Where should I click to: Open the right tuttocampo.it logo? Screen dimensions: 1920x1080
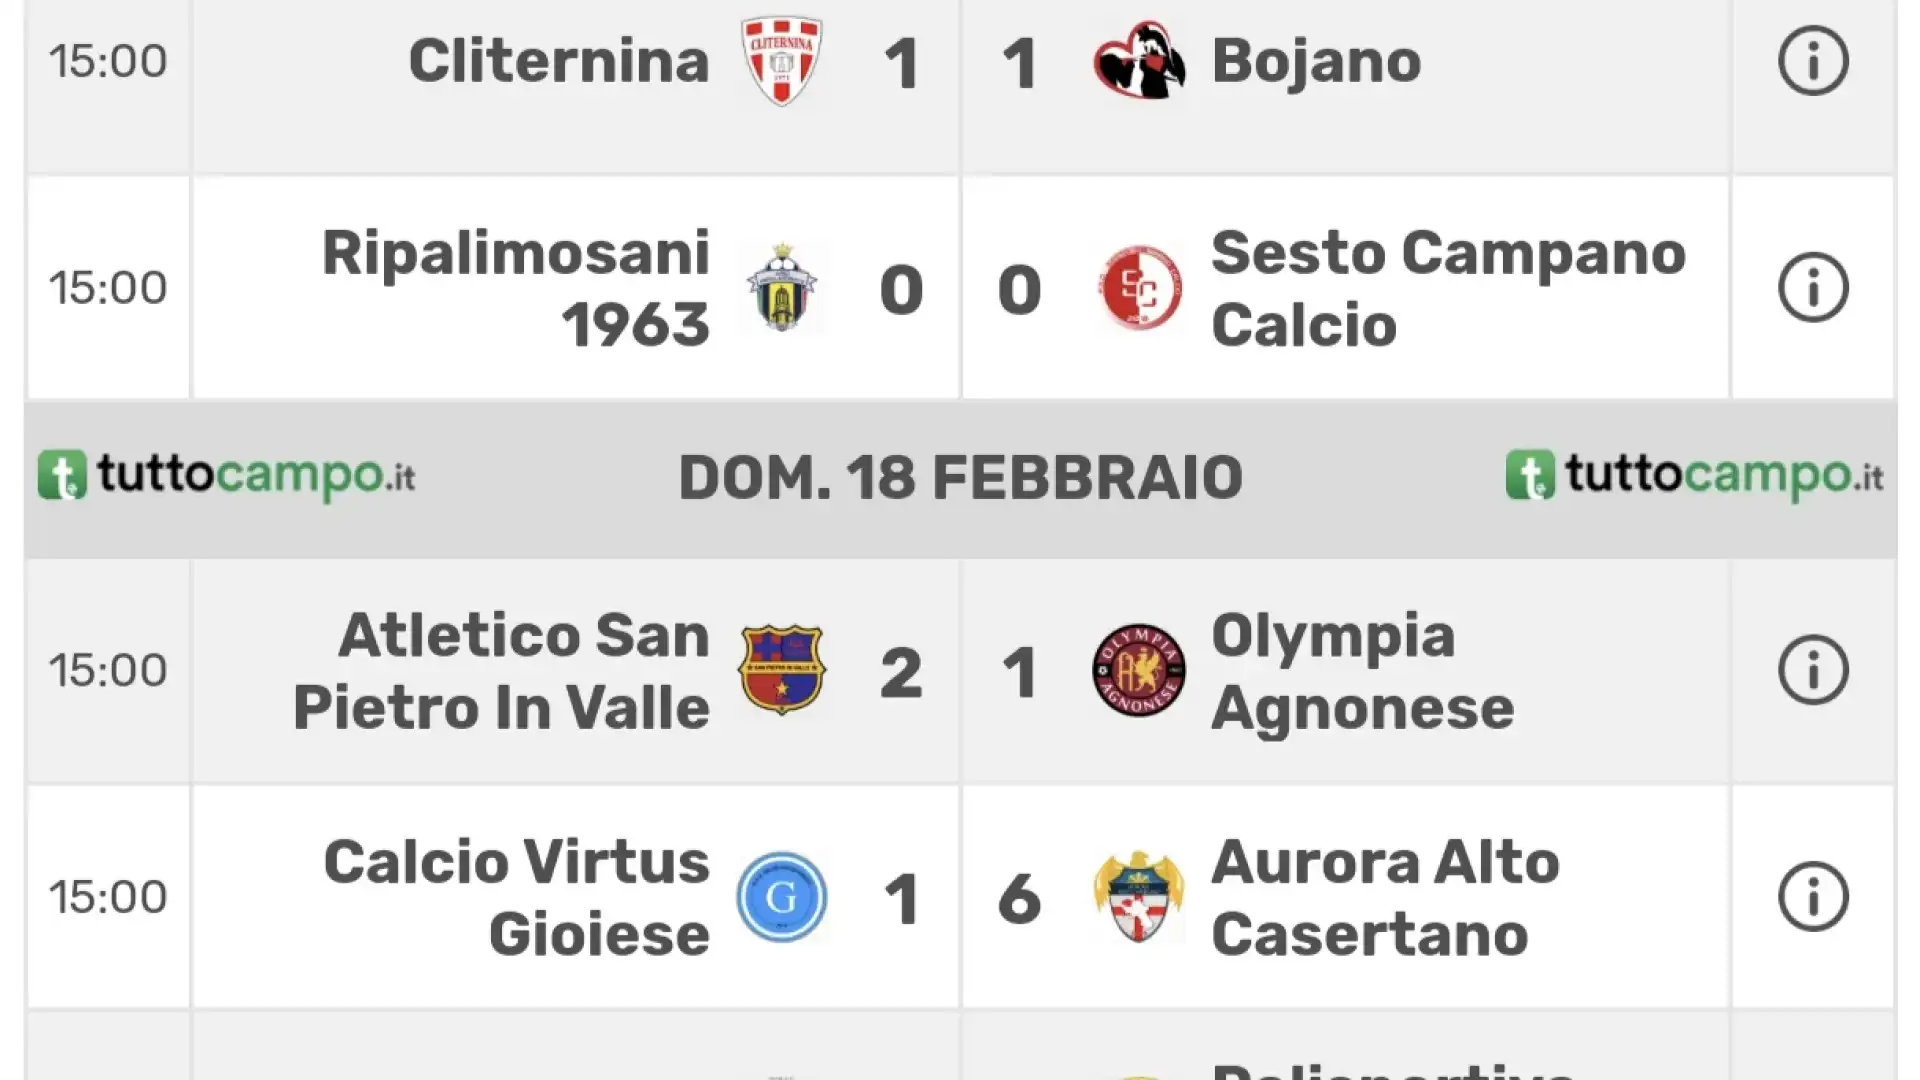(x=1695, y=476)
